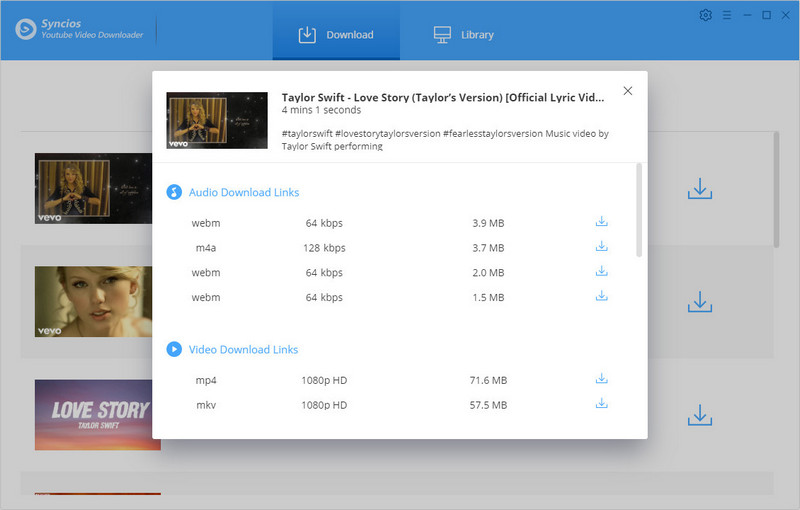
Task: Select the Download tab
Action: [336, 35]
